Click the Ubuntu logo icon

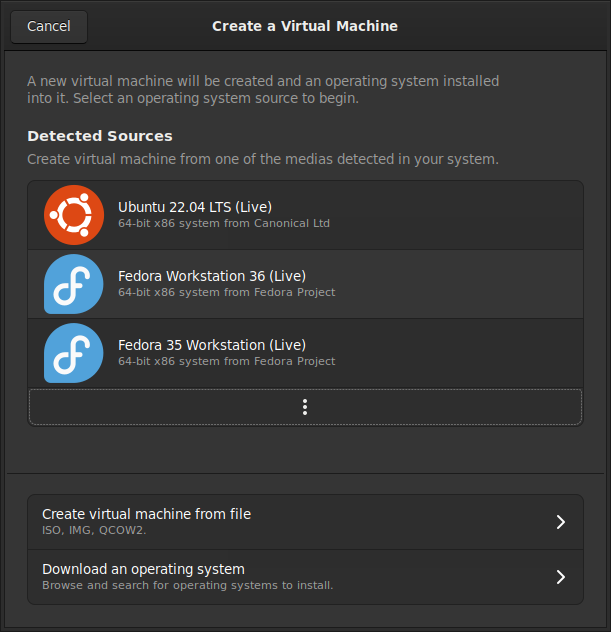coord(74,215)
